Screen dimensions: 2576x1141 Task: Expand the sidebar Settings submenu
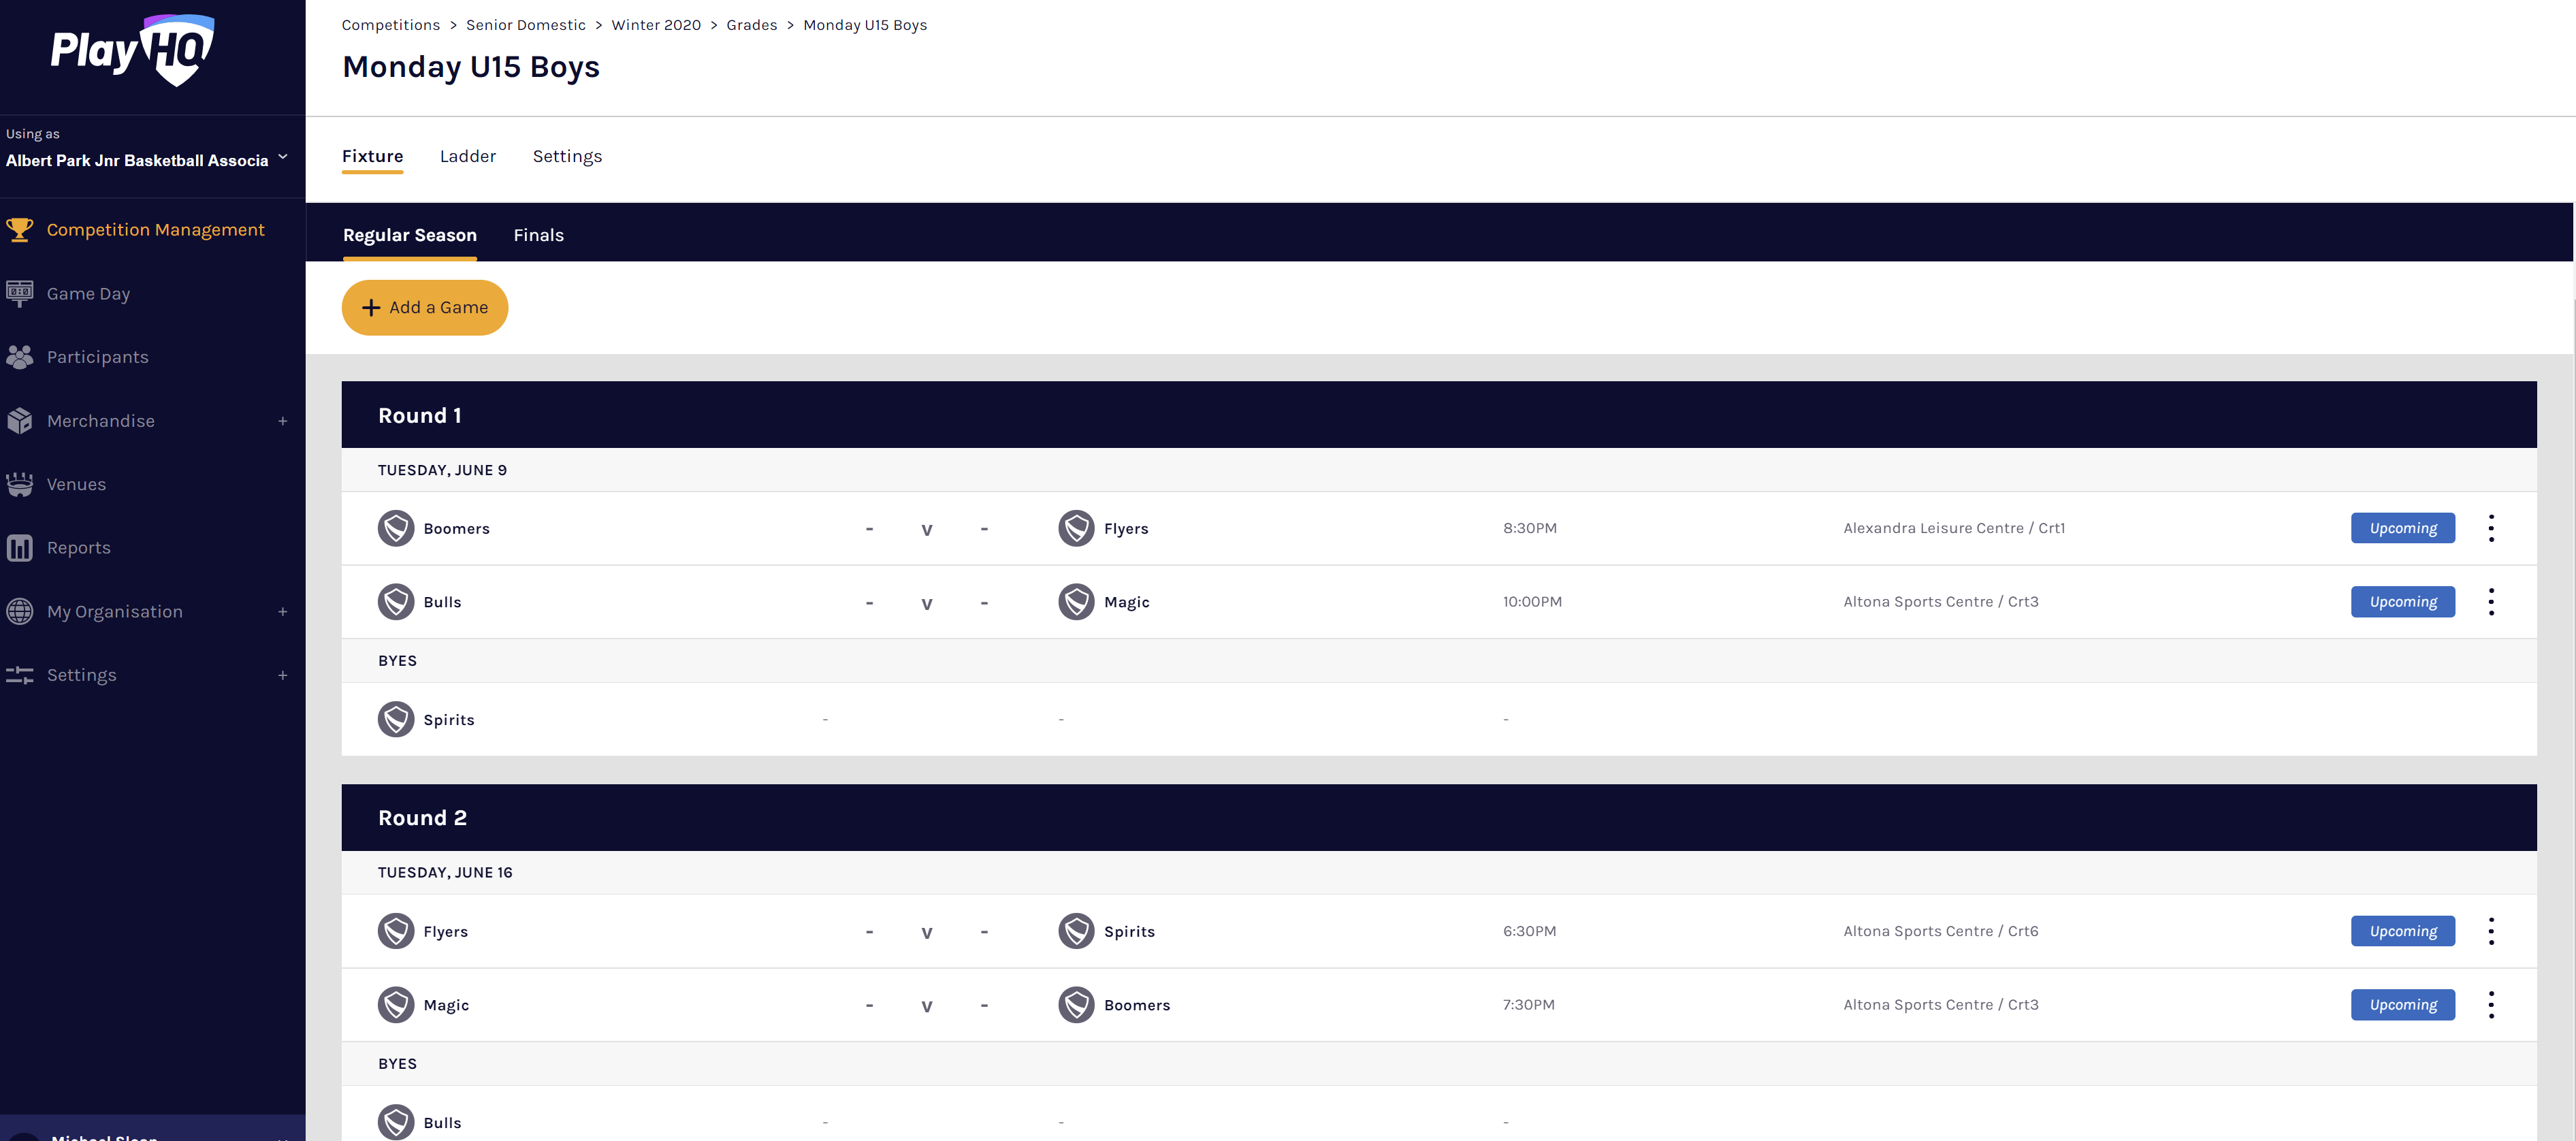coord(283,676)
